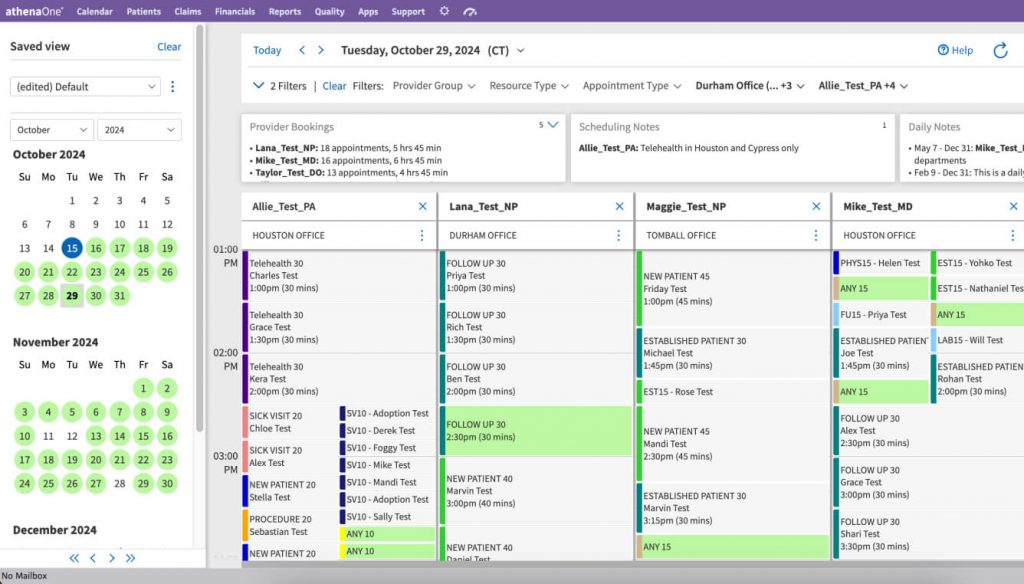Viewport: 1024px width, 584px height.
Task: Select October 15 on the mini calendar
Action: click(71, 247)
